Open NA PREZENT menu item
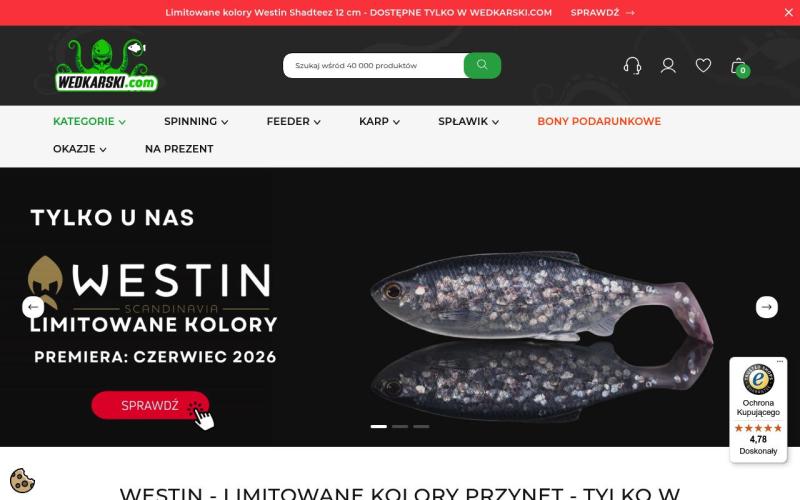This screenshot has width=800, height=500. 179,149
